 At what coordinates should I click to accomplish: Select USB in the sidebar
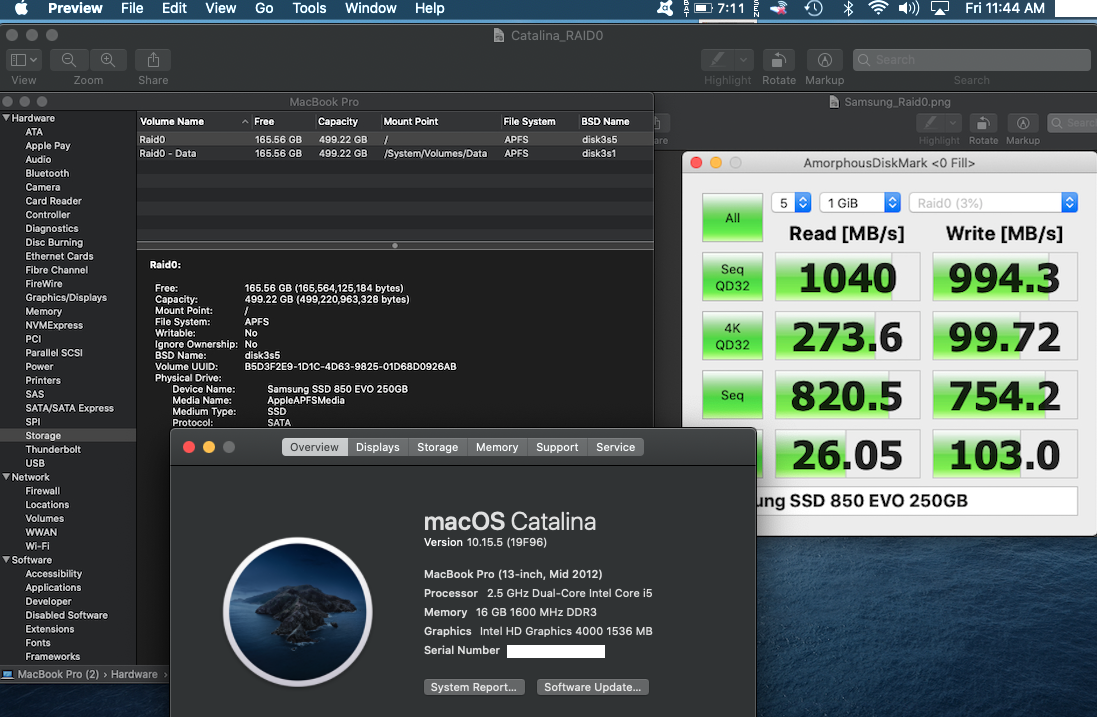35,464
